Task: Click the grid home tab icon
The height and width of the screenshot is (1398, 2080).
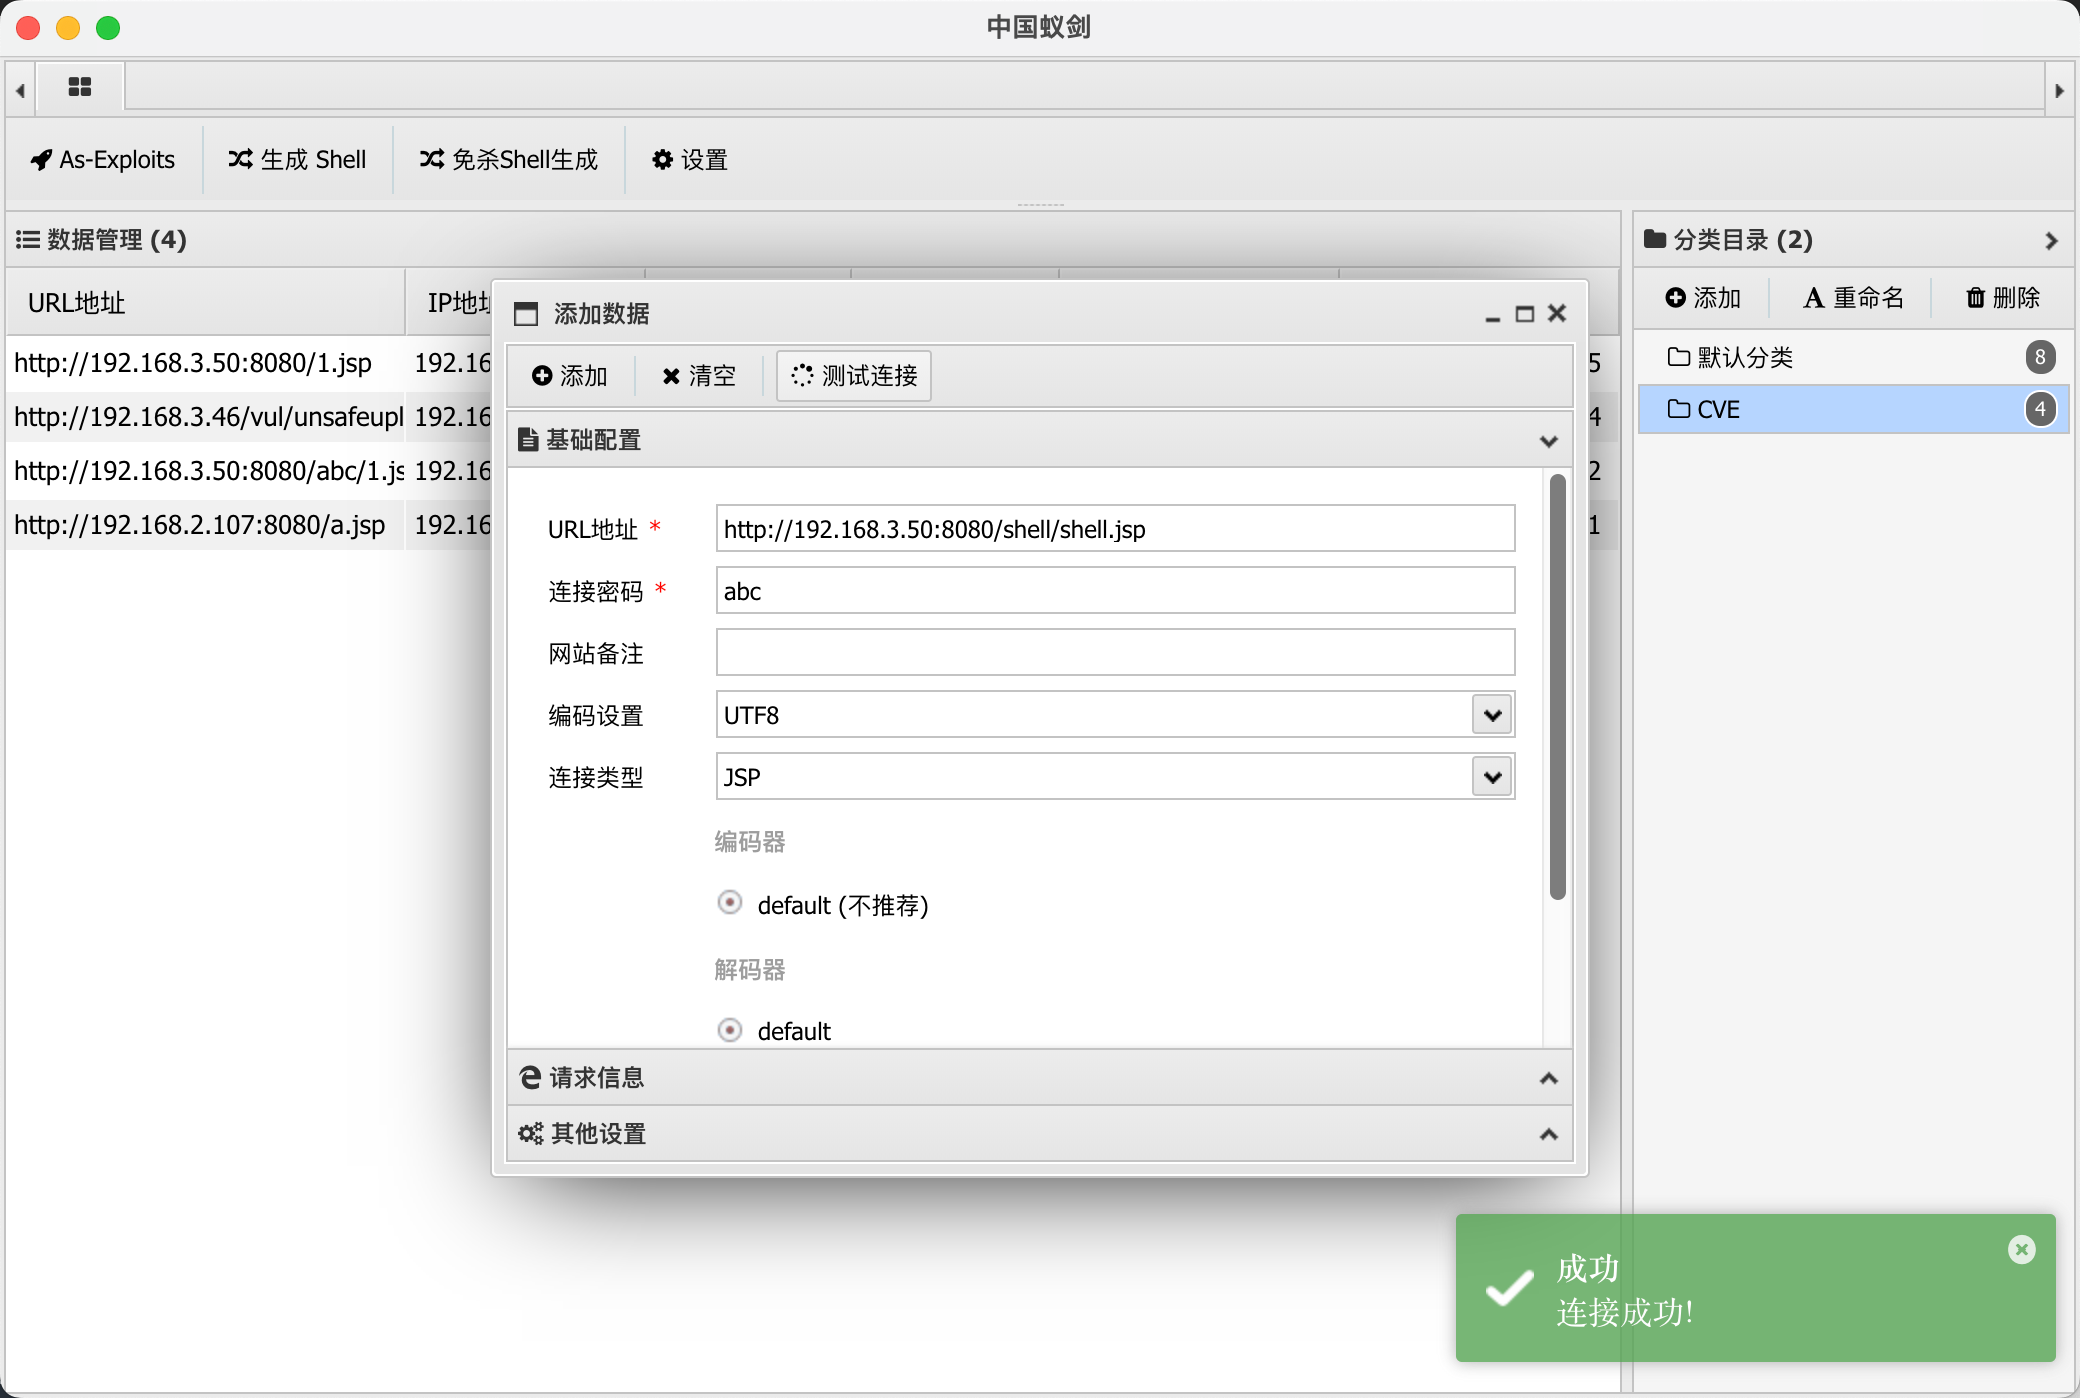Action: pyautogui.click(x=80, y=87)
